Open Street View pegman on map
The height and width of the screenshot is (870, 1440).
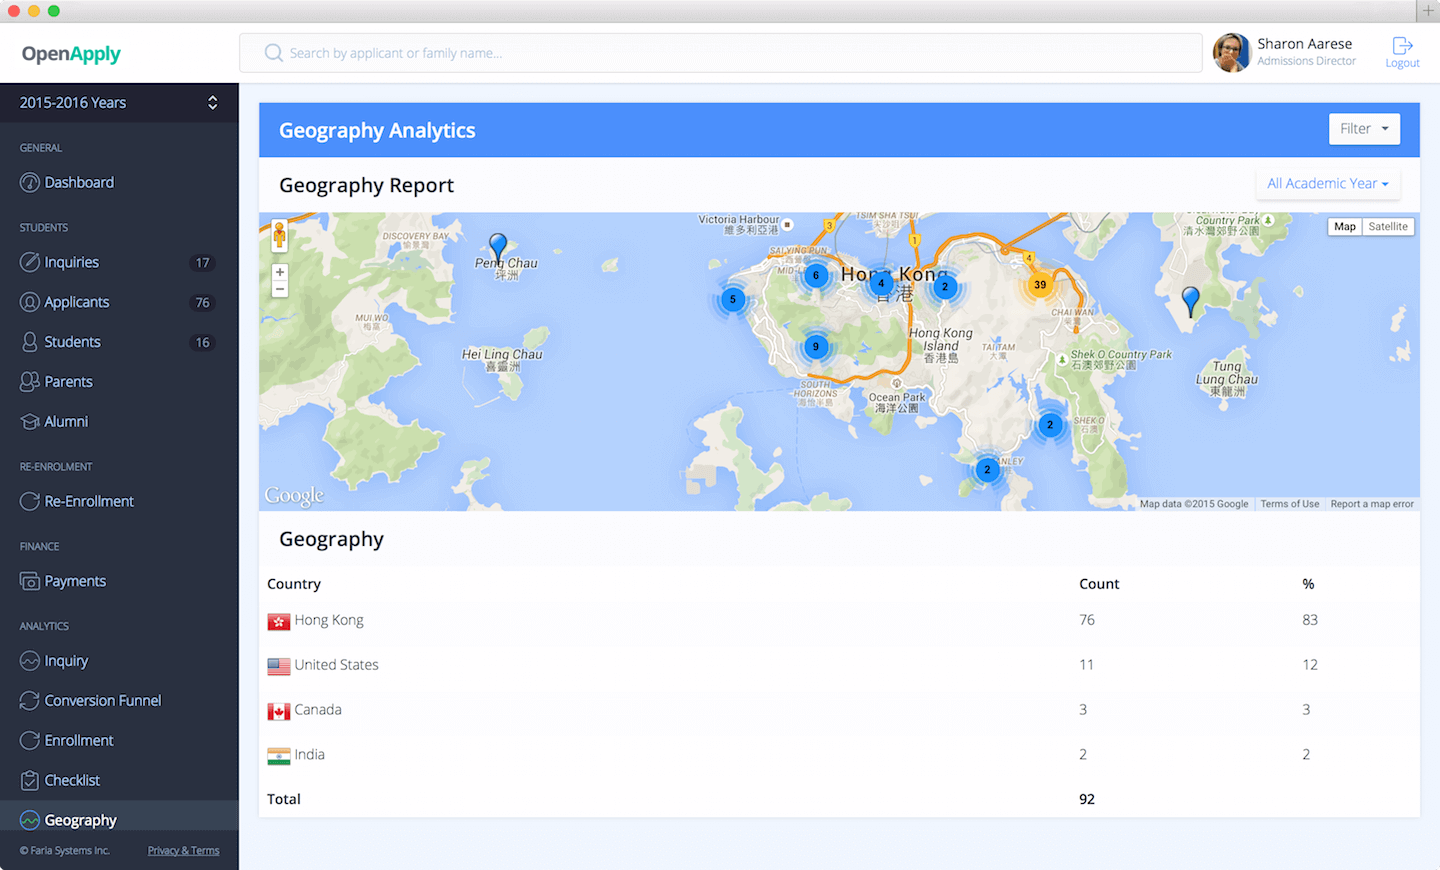pos(279,236)
